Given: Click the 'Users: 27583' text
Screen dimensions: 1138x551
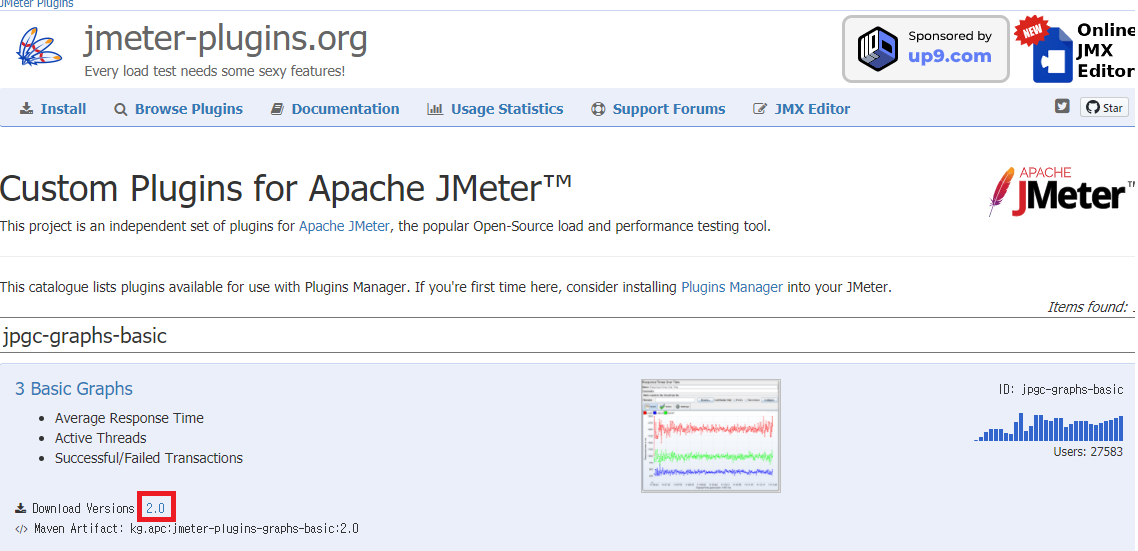Looking at the screenshot, I should pos(1088,452).
